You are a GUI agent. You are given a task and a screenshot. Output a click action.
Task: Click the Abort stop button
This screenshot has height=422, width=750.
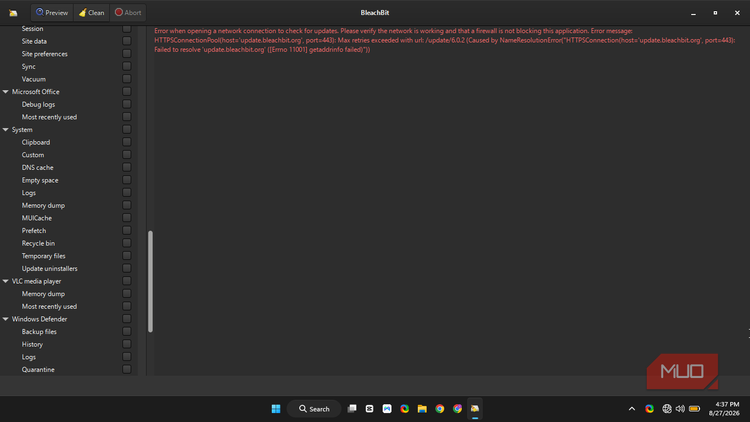click(x=128, y=12)
